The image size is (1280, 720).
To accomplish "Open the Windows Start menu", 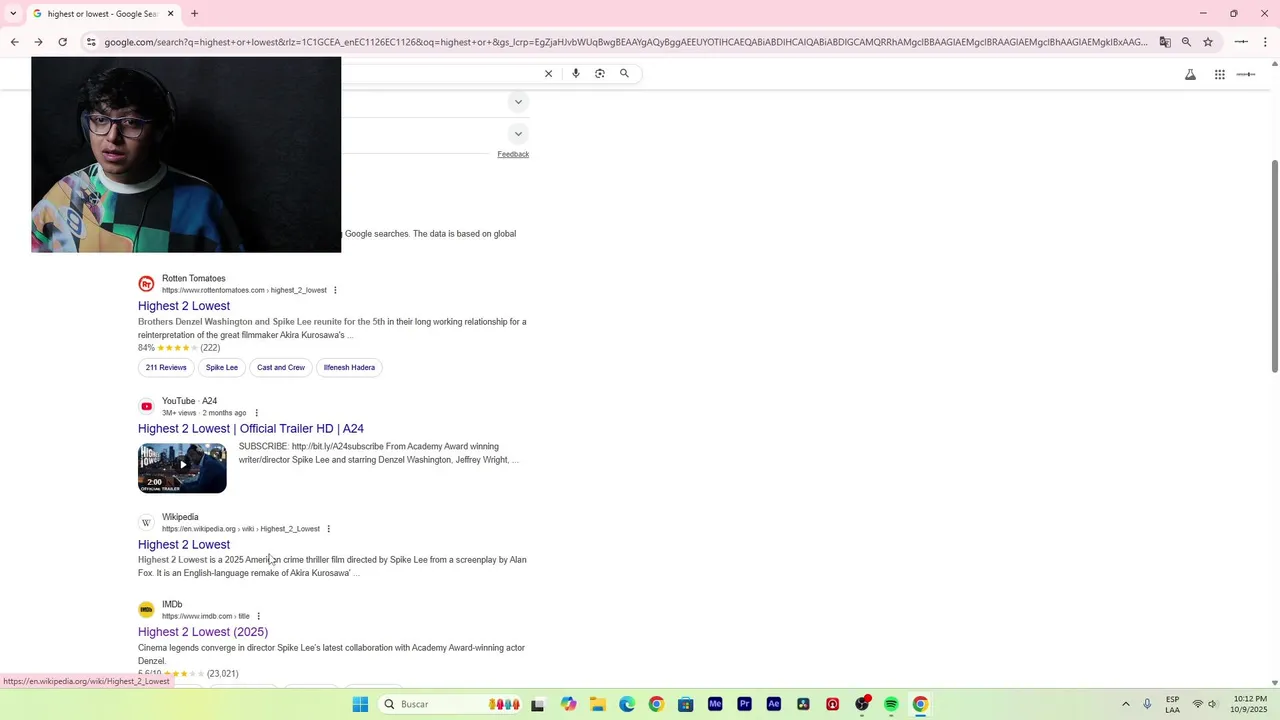I will pos(360,704).
